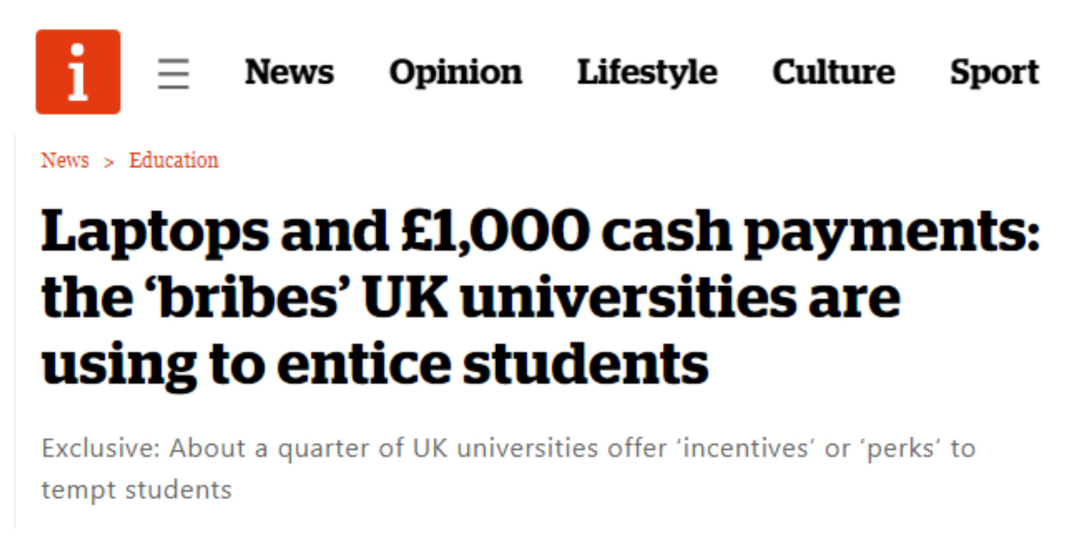Open the Education breadcrumb link

173,160
